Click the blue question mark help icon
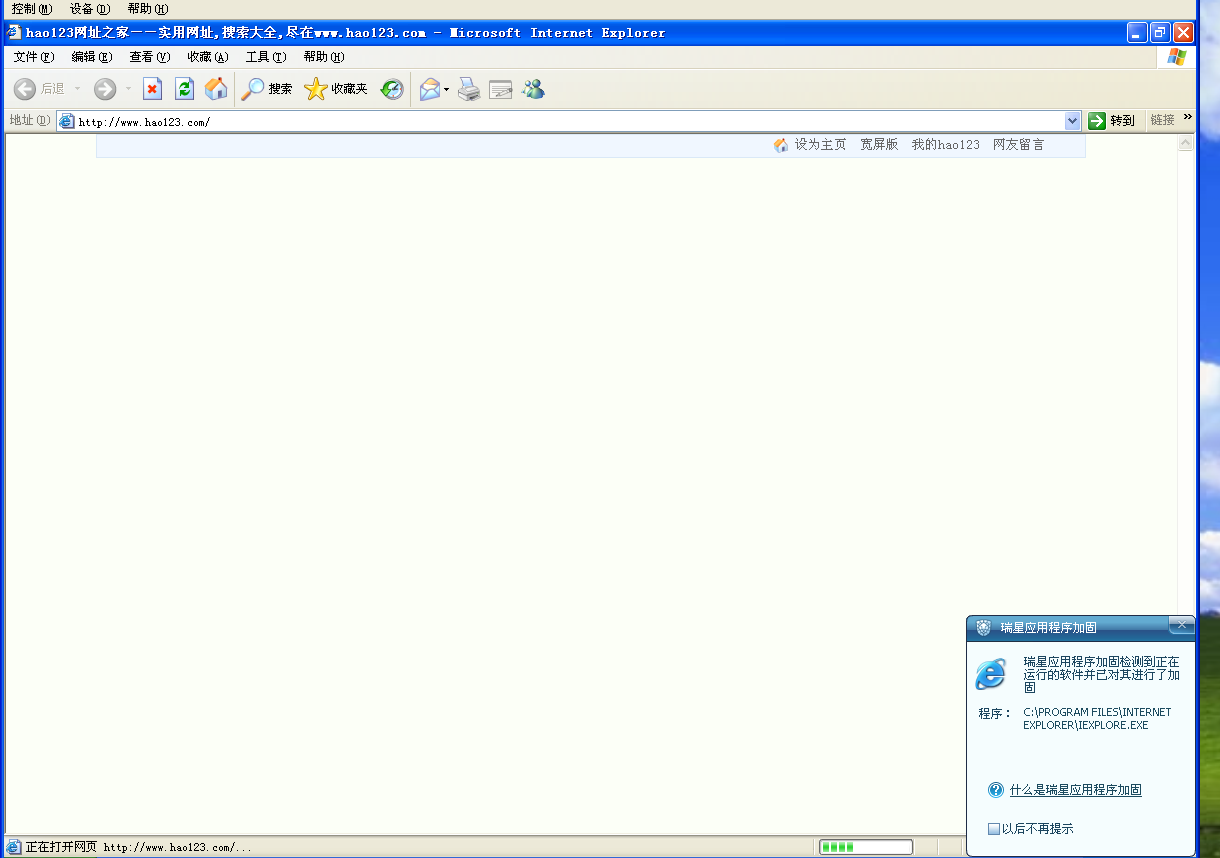The height and width of the screenshot is (858, 1220). [x=996, y=790]
